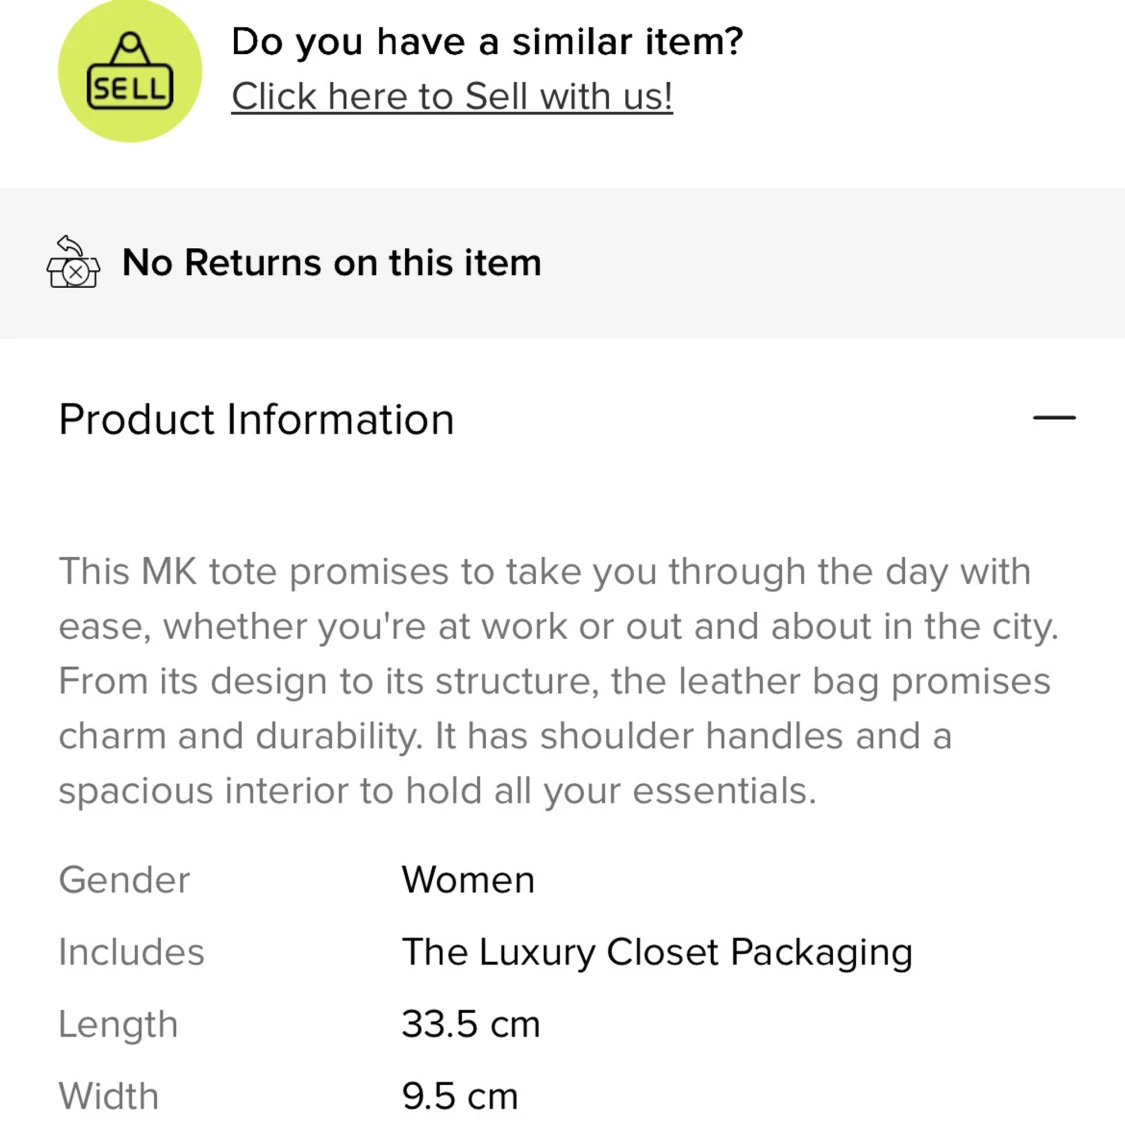Click the Gender label
Image resolution: width=1125 pixels, height=1125 pixels.
pos(124,880)
